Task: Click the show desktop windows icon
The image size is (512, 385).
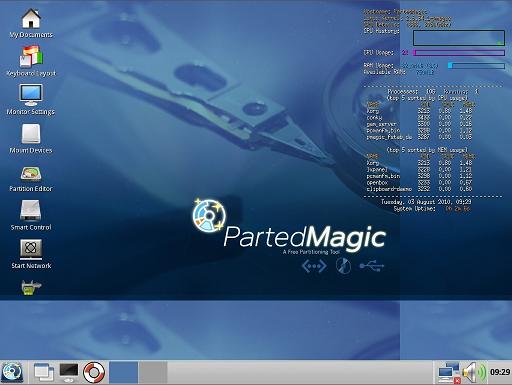Action: pyautogui.click(x=44, y=372)
